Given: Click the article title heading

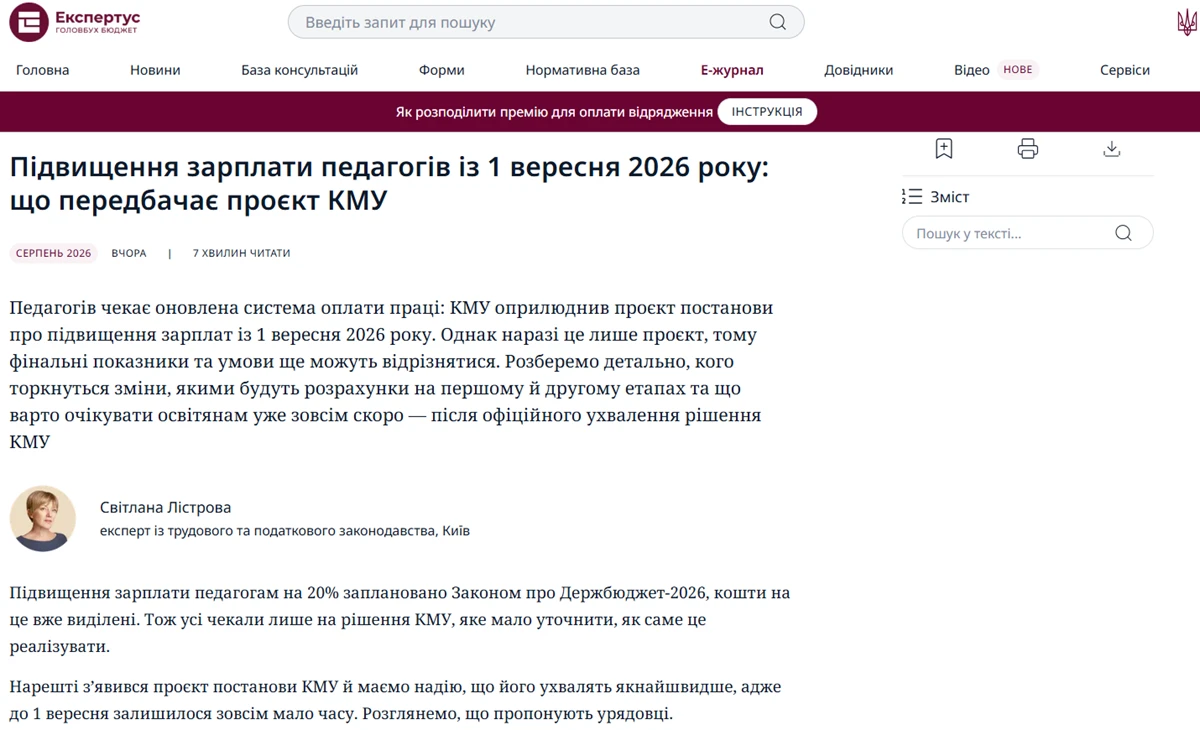Looking at the screenshot, I should pos(390,184).
